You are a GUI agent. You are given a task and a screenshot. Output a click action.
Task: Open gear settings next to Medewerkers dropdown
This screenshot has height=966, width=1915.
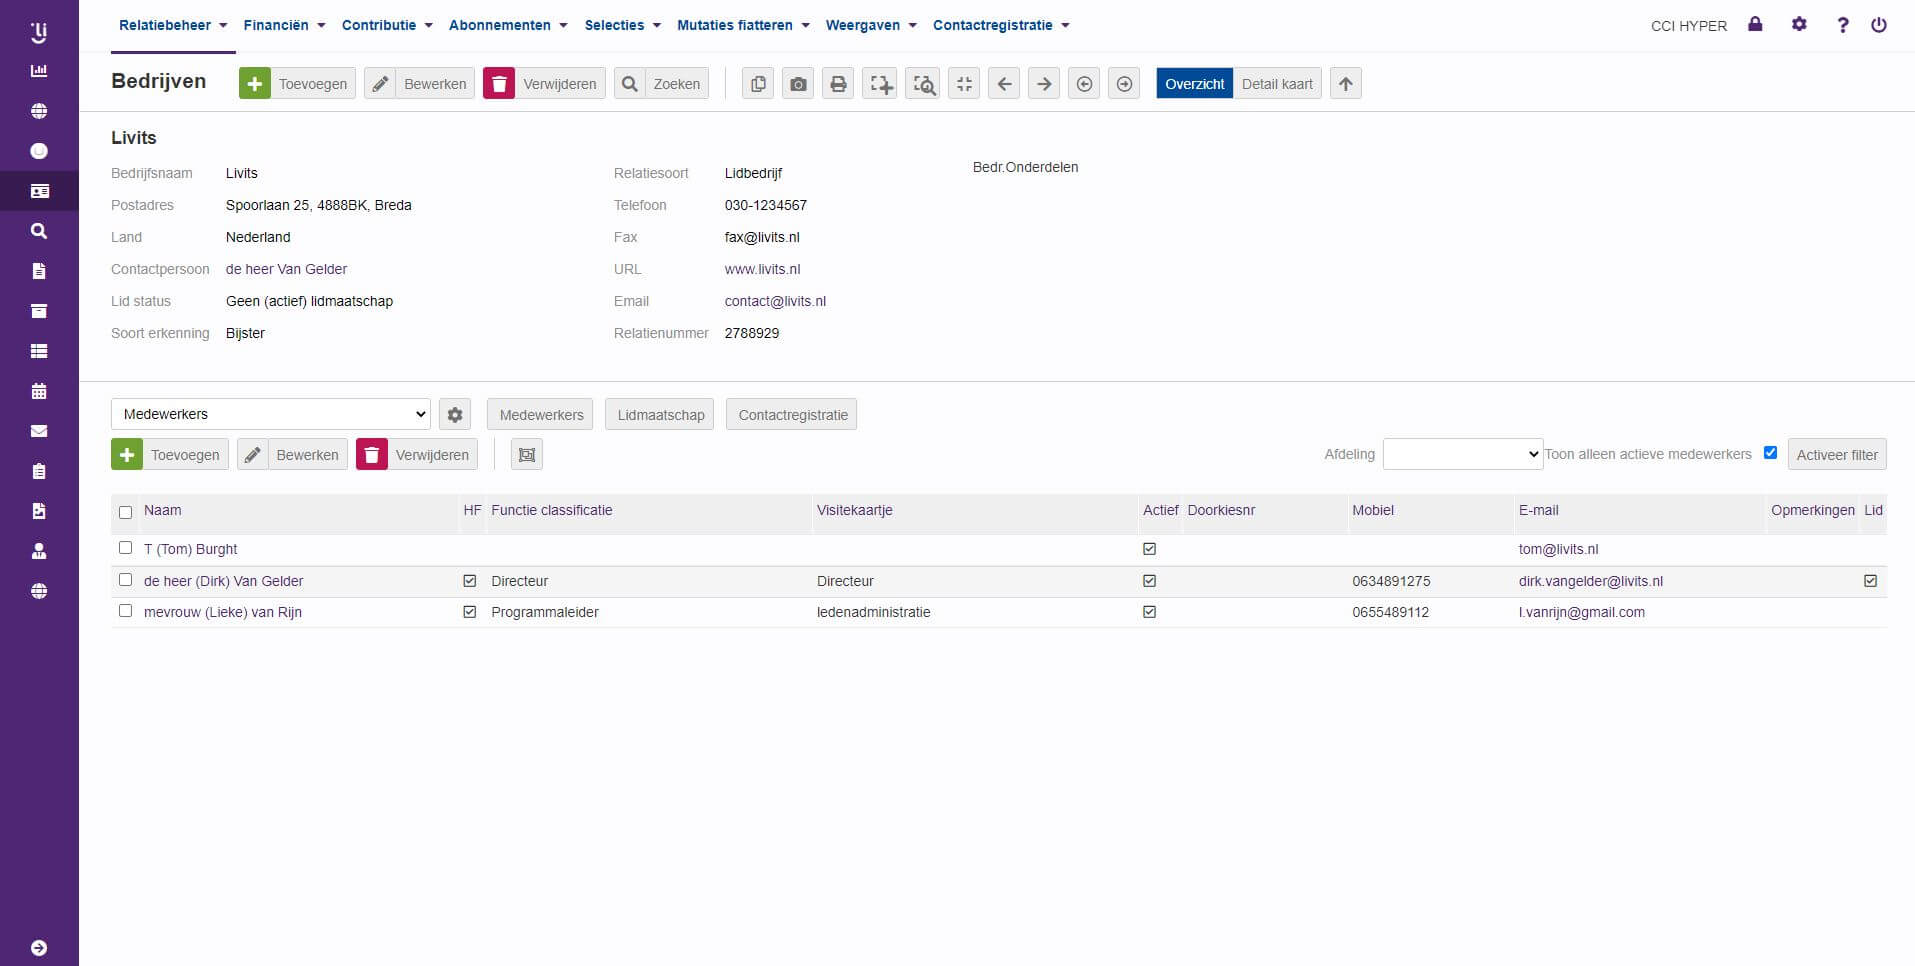coord(455,415)
